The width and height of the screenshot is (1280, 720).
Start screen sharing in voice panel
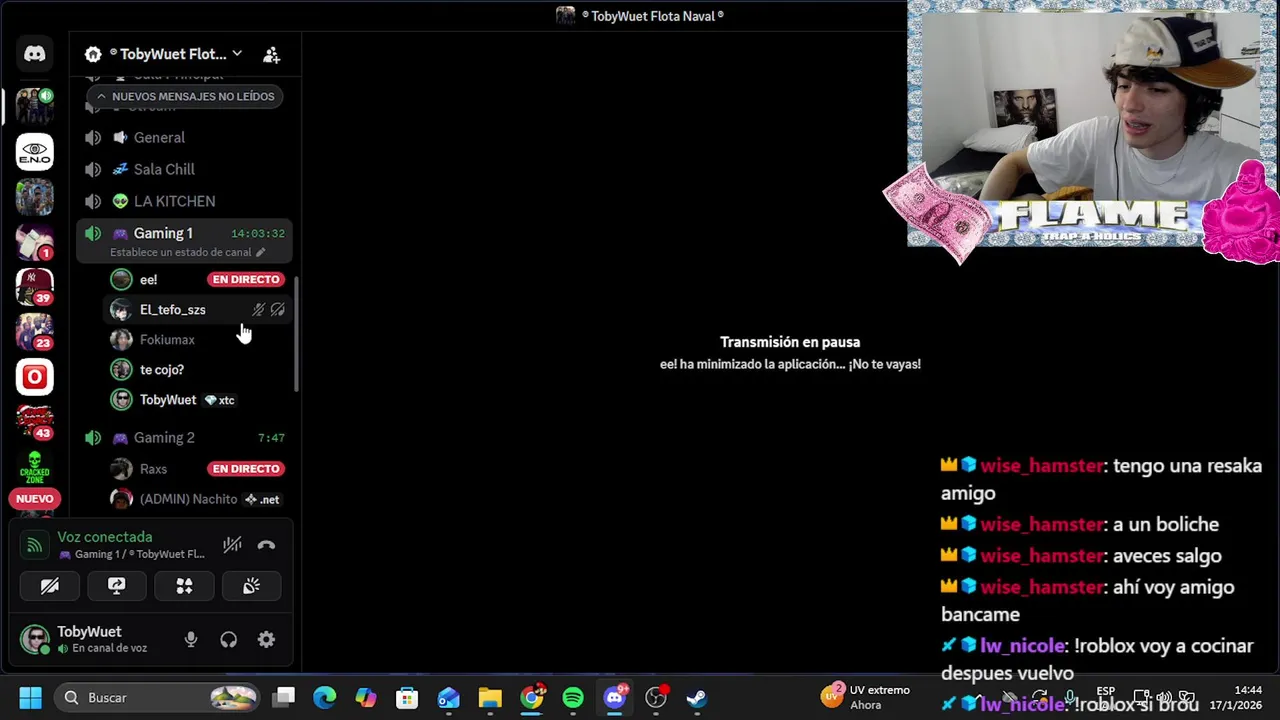pyautogui.click(x=117, y=586)
